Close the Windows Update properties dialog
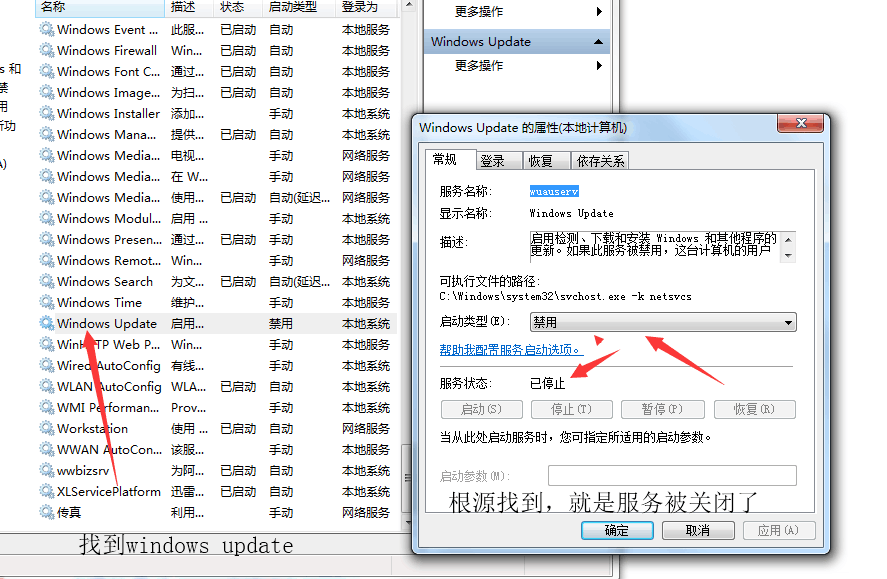887x579 pixels. point(800,123)
